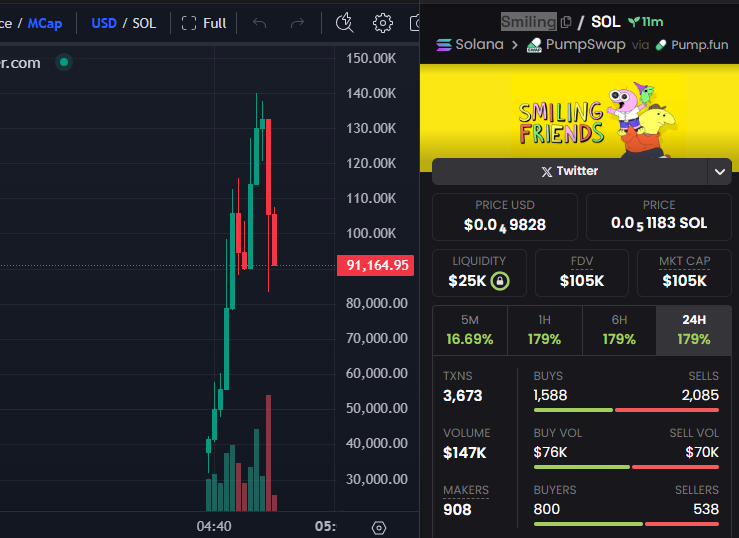Switch chart to MCap view
739x538 pixels.
tap(45, 23)
